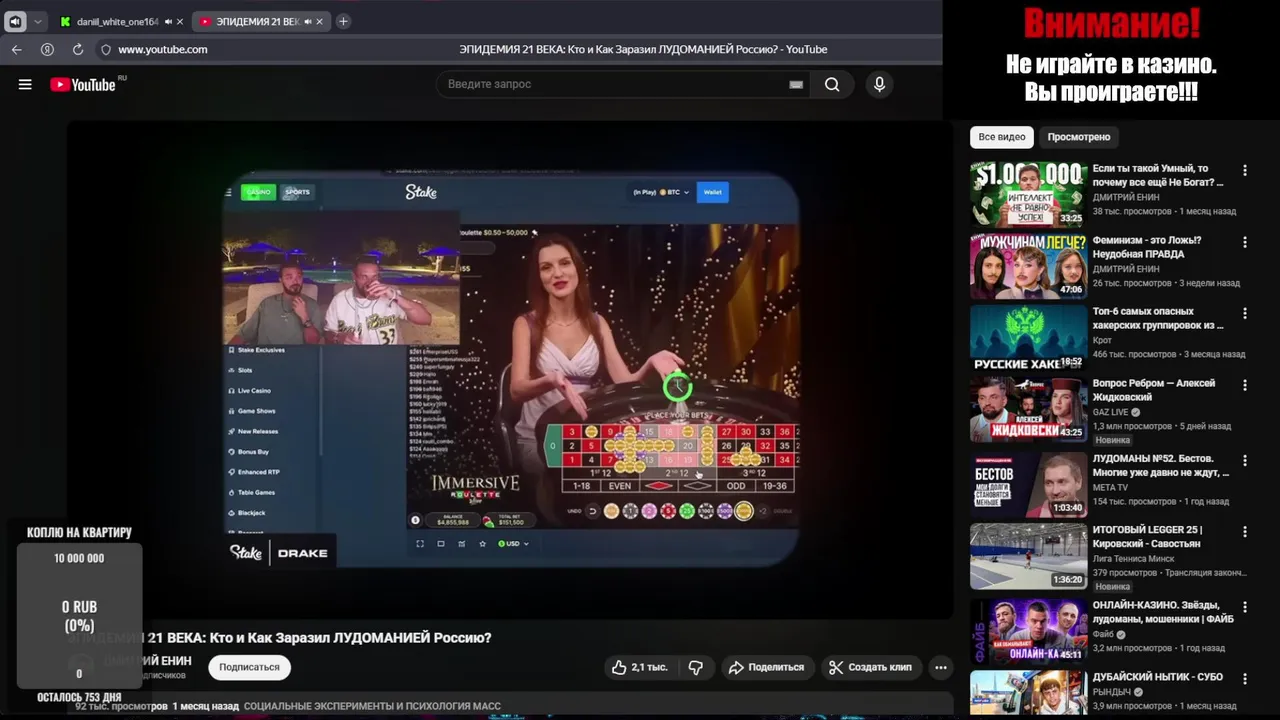Open 'ОНЛАЙН-КАЗИНО. Звёзды, лудоманы' video title
The image size is (1280, 720).
pos(1163,612)
